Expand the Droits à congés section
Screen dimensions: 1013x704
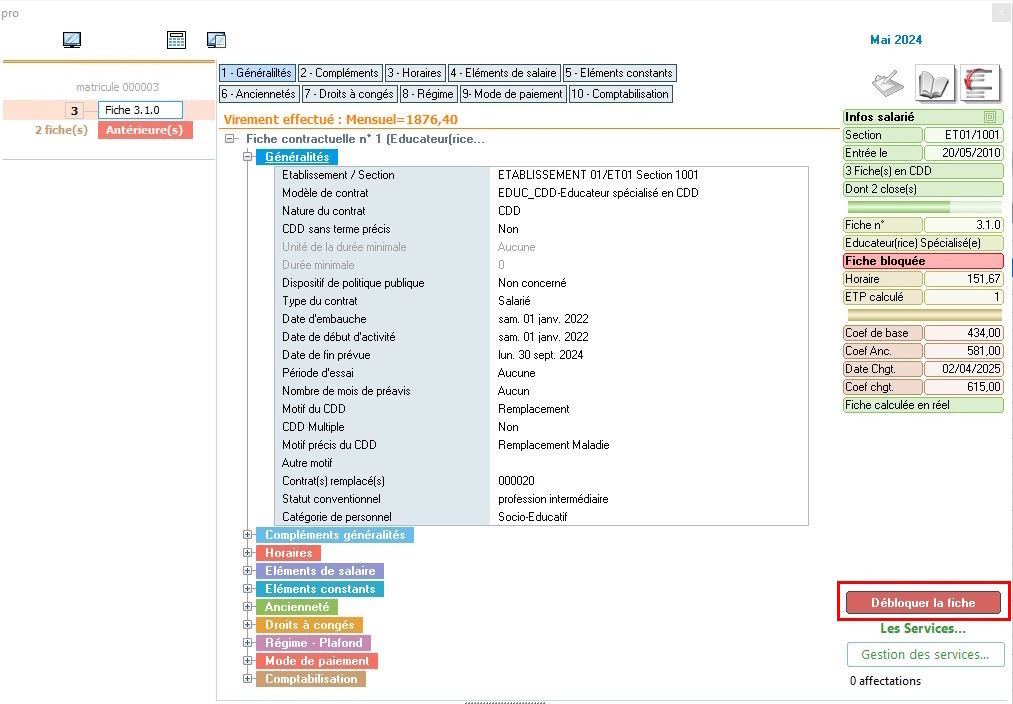point(248,625)
